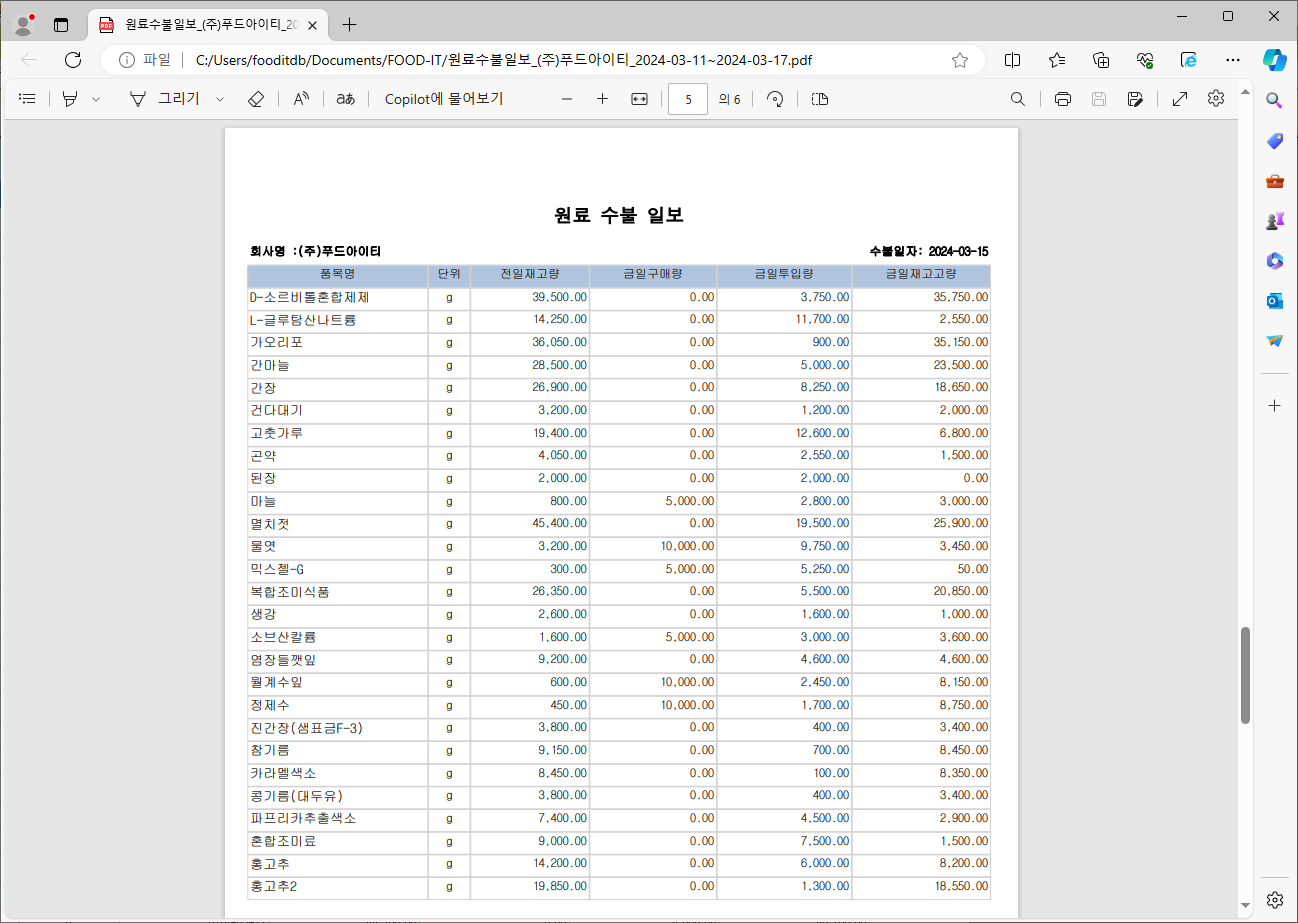Click 수불일자: 2024-03-15 text

(x=929, y=251)
